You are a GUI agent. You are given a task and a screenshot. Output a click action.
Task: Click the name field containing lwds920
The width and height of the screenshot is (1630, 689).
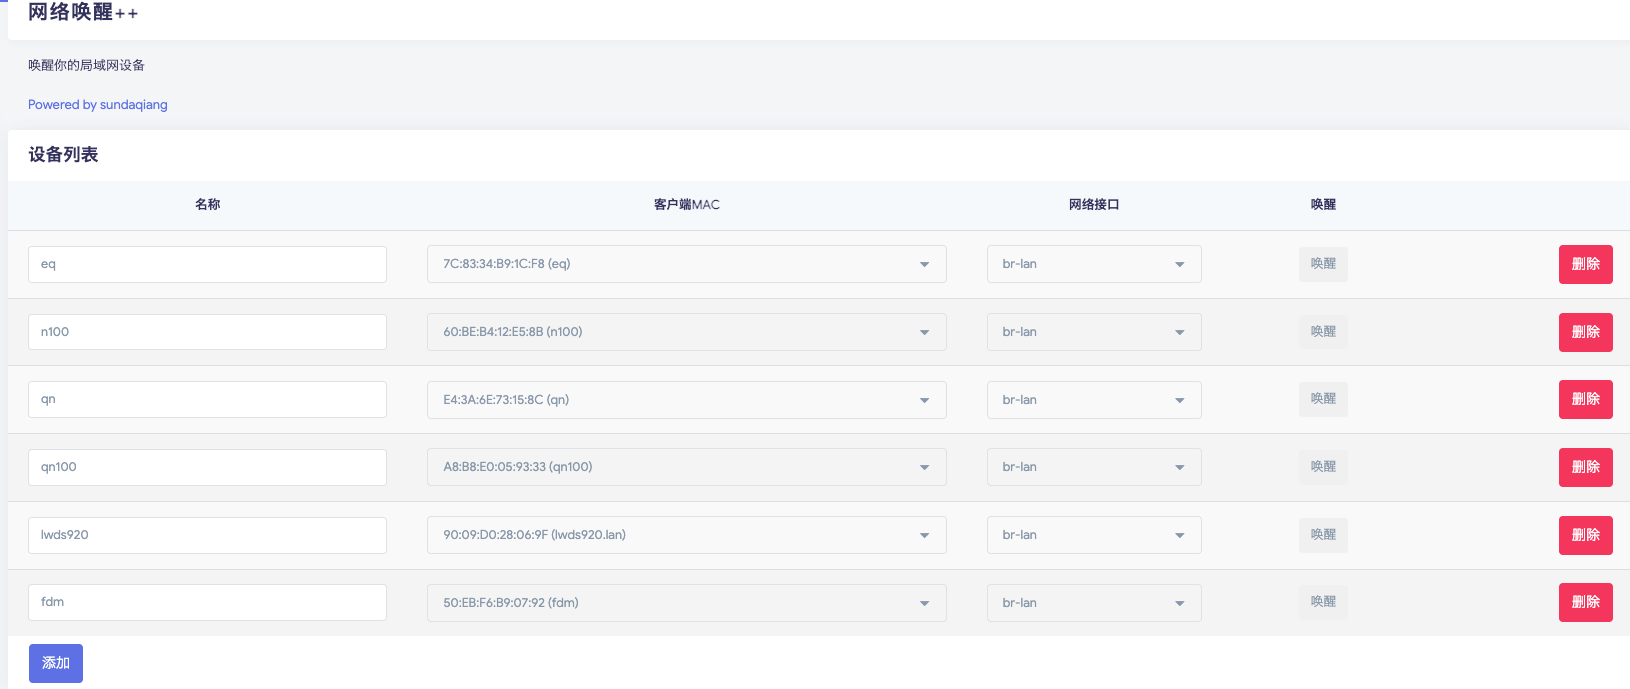[207, 535]
